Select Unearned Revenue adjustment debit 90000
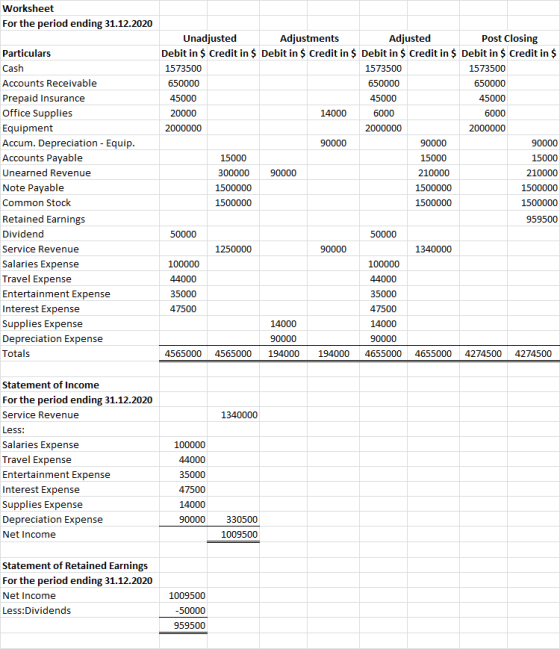This screenshot has height=649, width=560. click(x=283, y=173)
